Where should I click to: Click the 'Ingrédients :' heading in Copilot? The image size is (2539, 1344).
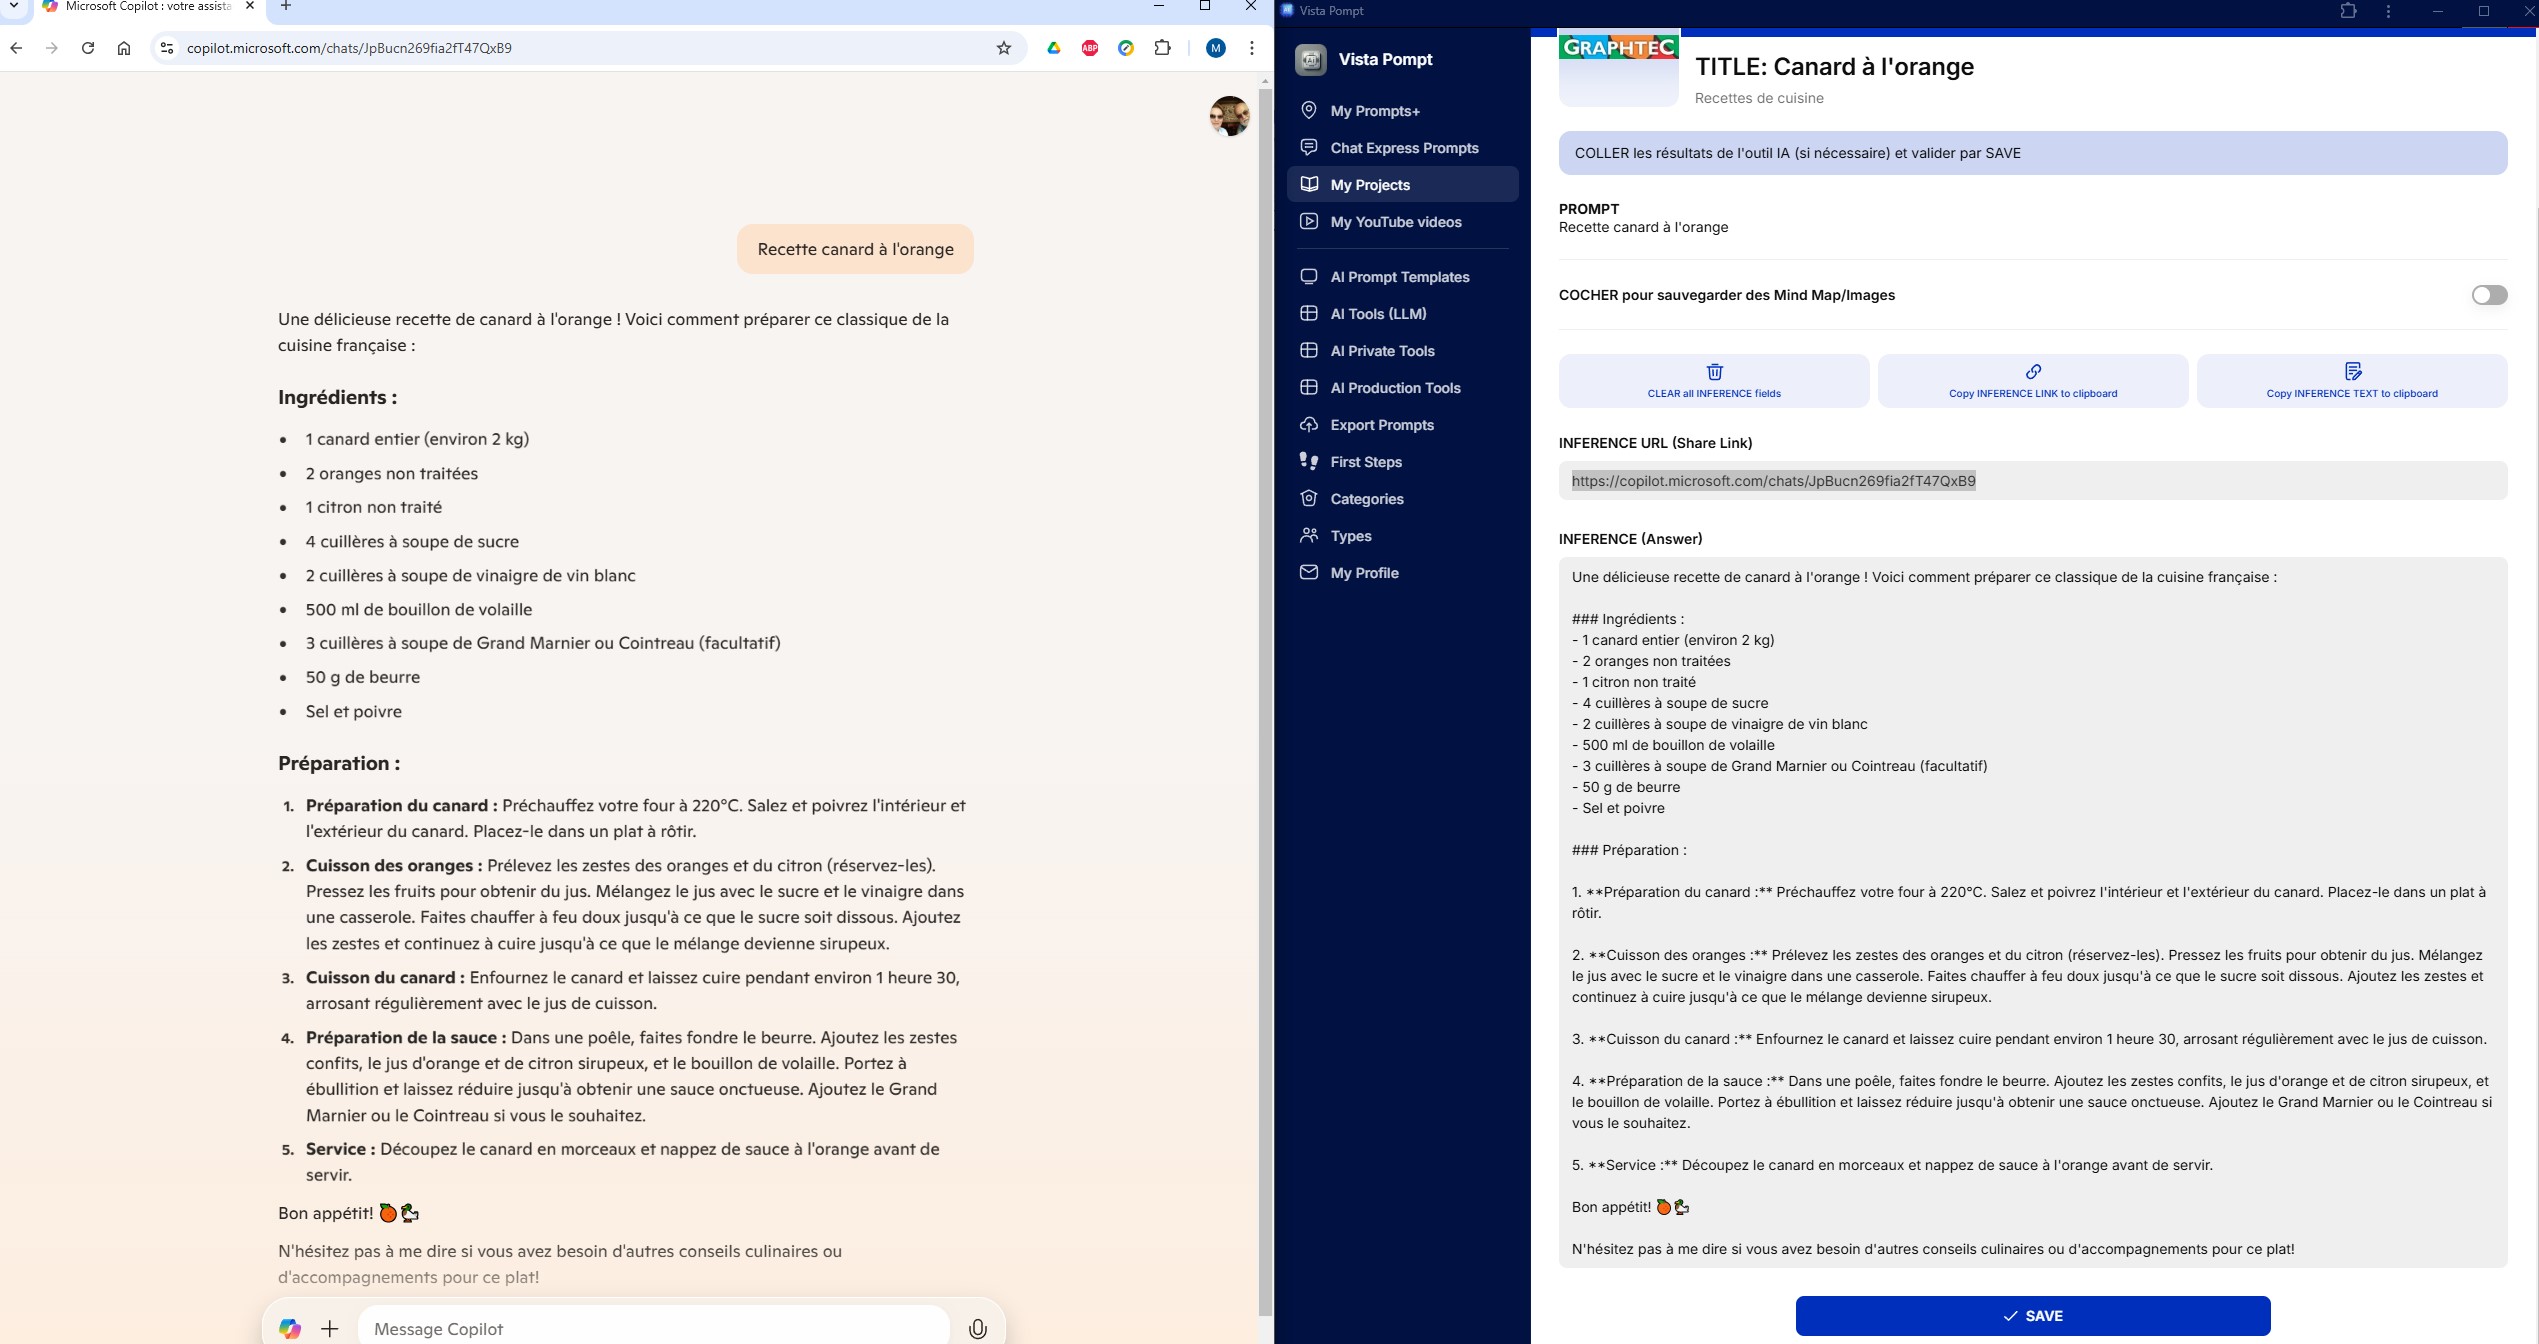337,397
